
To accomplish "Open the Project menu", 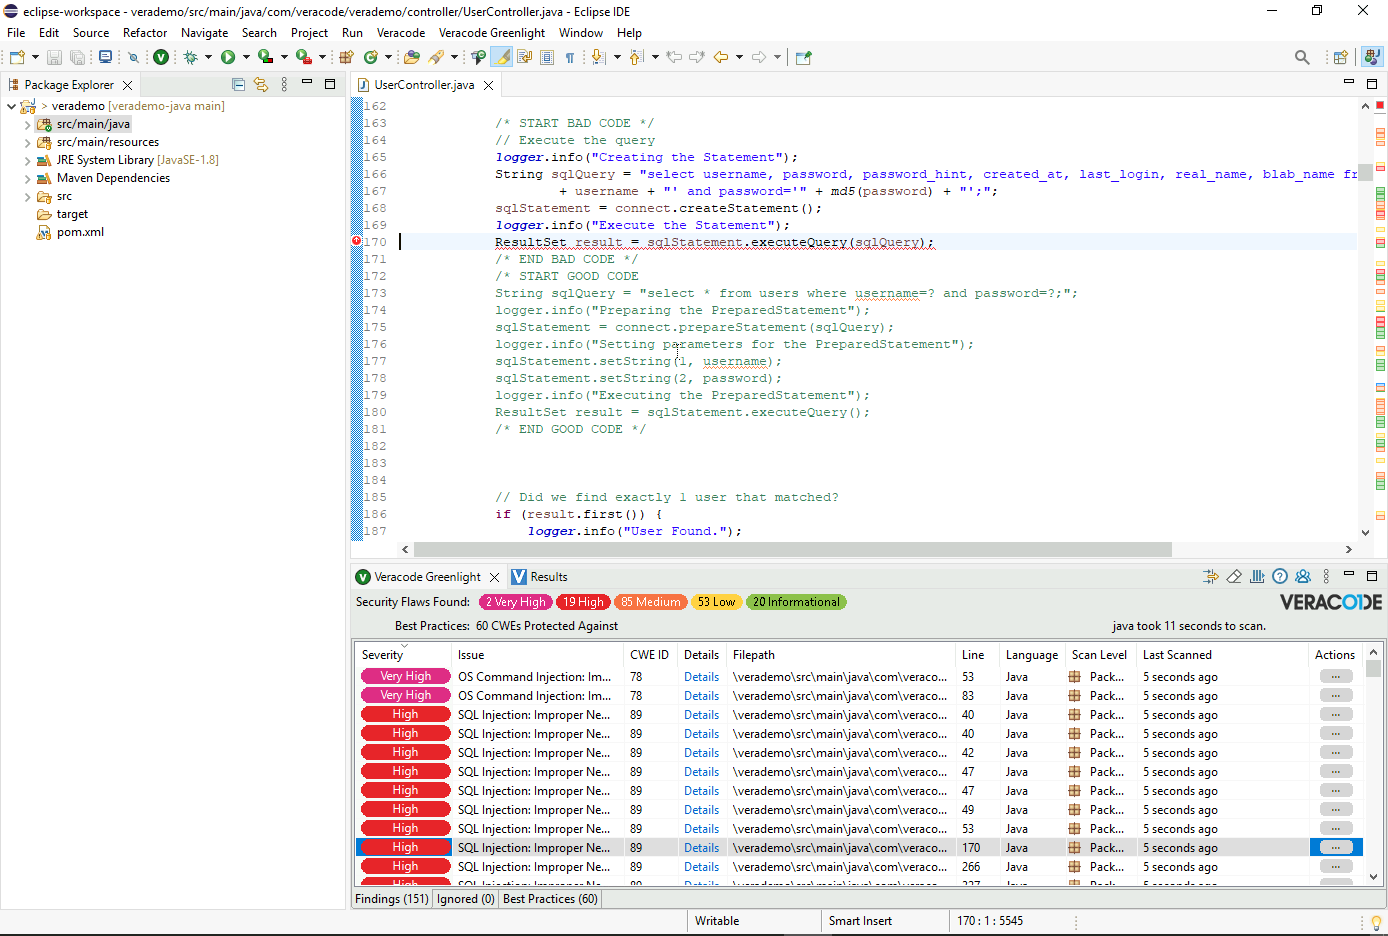I will coord(309,33).
